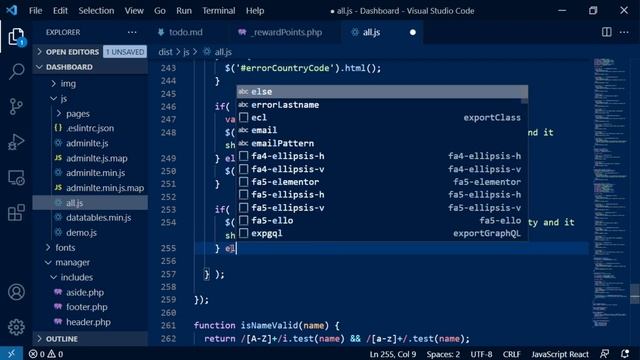Open the View menu
This screenshot has height=360, width=640.
(134, 11)
